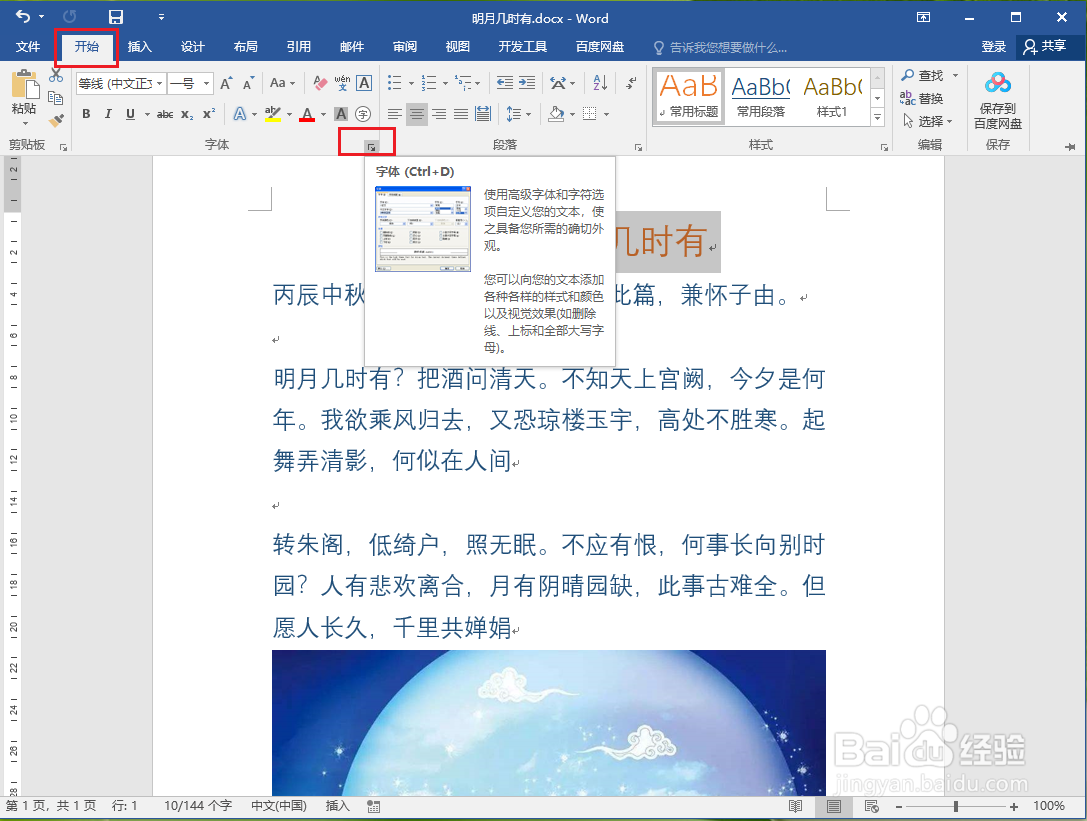Increase font size with the A-up icon
This screenshot has width=1087, height=821.
pos(226,83)
